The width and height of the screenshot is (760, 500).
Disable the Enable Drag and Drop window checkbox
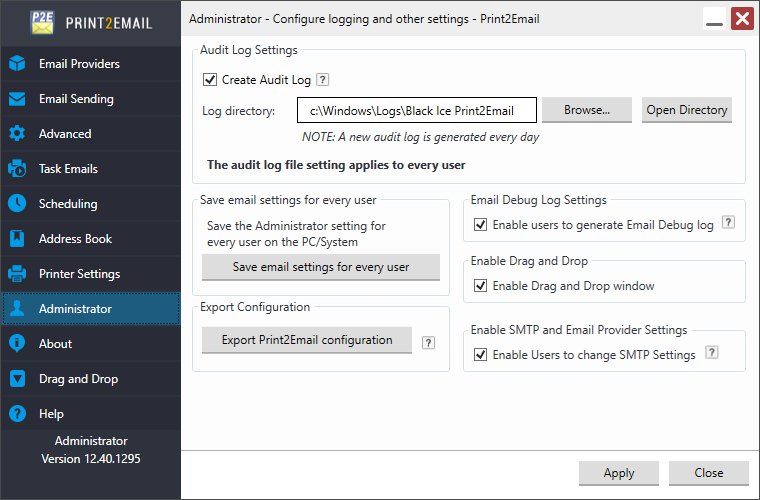pyautogui.click(x=481, y=286)
